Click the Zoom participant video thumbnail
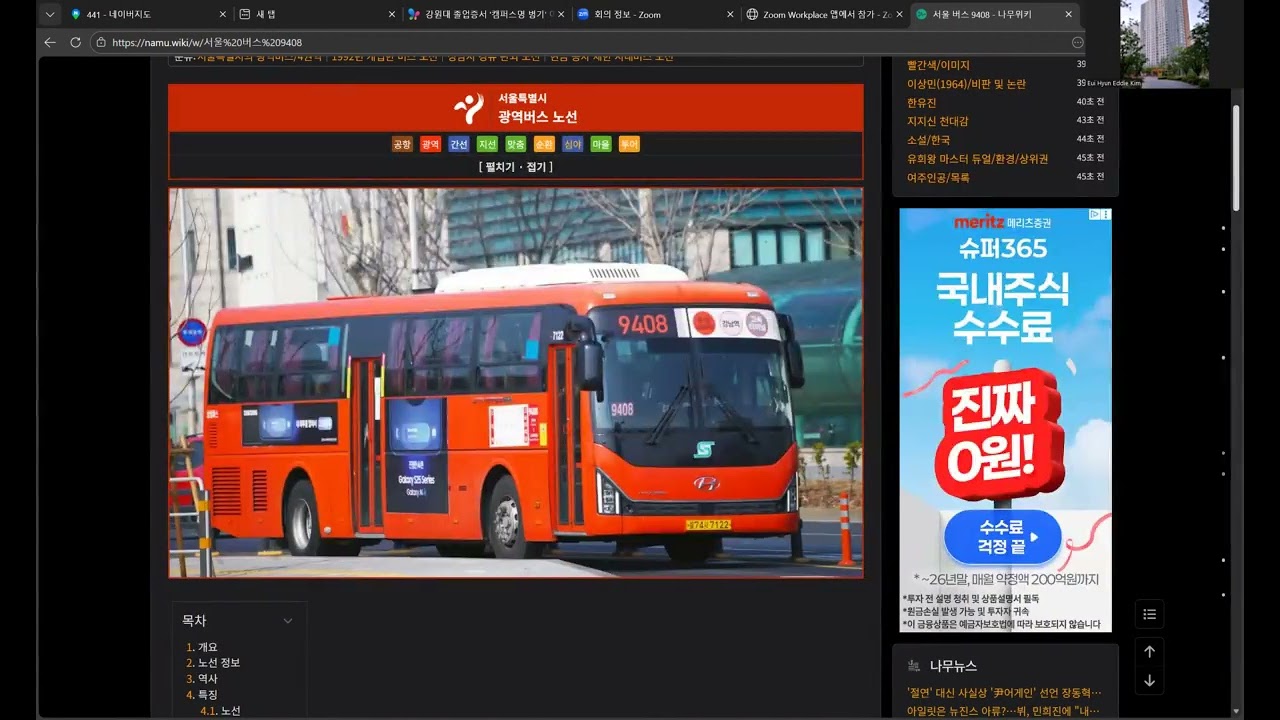 [x=1164, y=44]
